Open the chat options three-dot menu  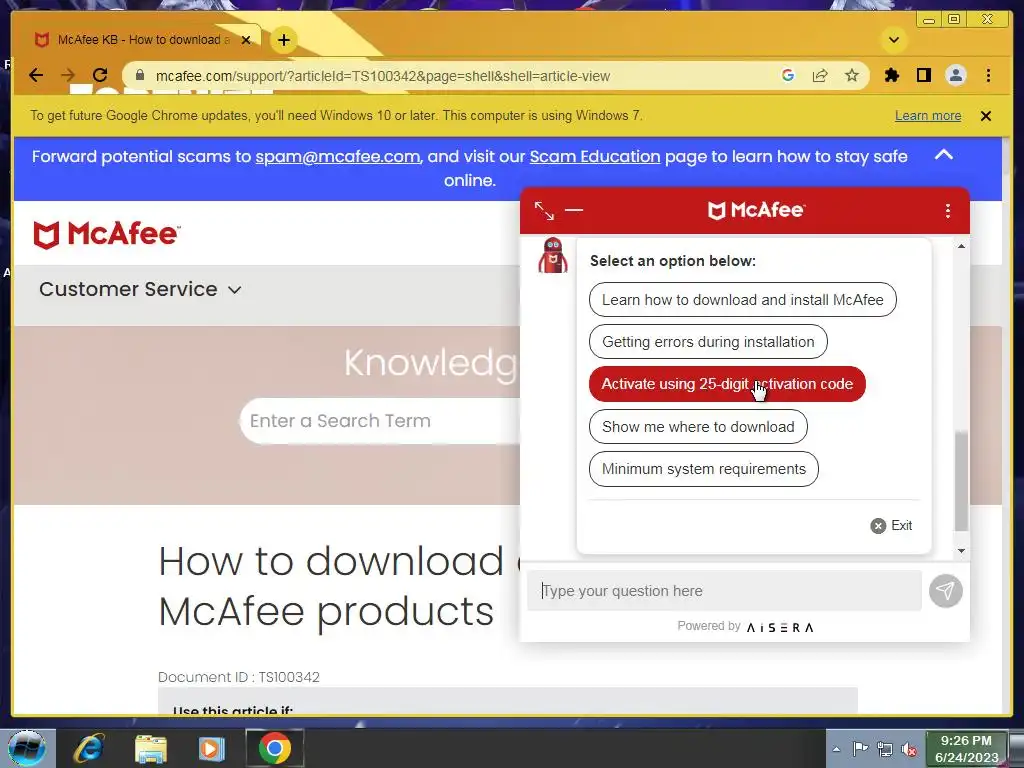(948, 210)
